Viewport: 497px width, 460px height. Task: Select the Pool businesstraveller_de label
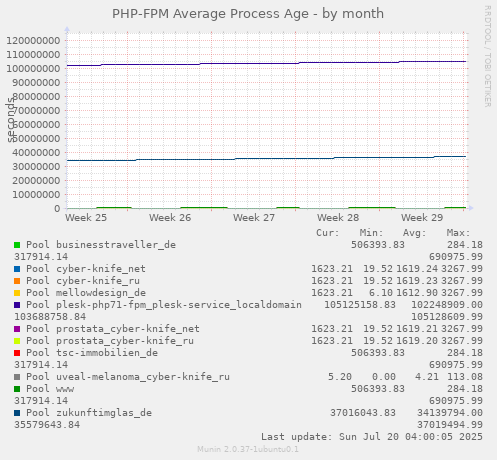point(101,245)
